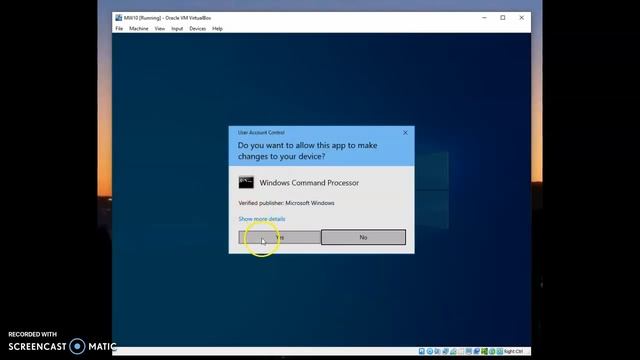Click the Yes button in UAC dialog
Viewport: 640px width, 360px height.
tap(280, 237)
